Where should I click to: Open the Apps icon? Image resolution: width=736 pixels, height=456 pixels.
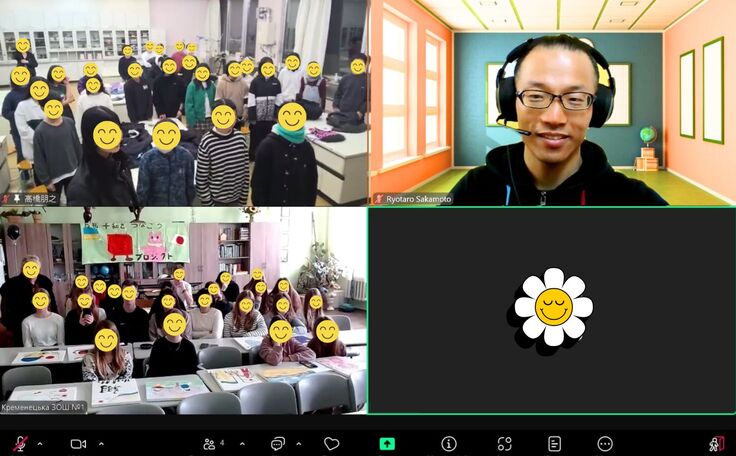click(x=504, y=443)
